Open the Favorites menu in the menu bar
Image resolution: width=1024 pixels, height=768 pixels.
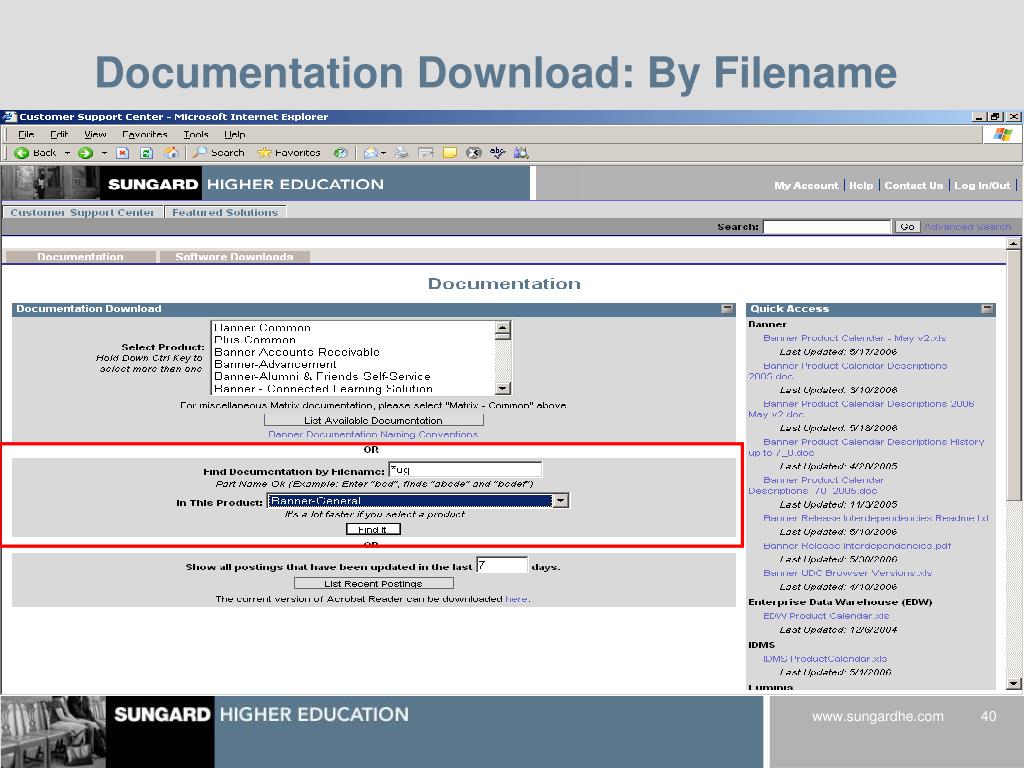click(145, 135)
